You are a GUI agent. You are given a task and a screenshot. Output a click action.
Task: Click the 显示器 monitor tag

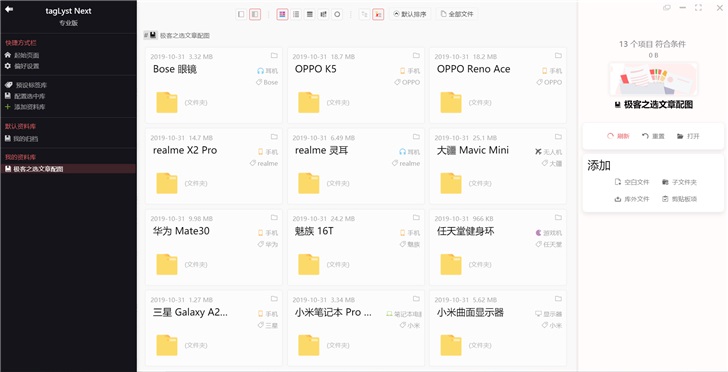[x=549, y=314]
